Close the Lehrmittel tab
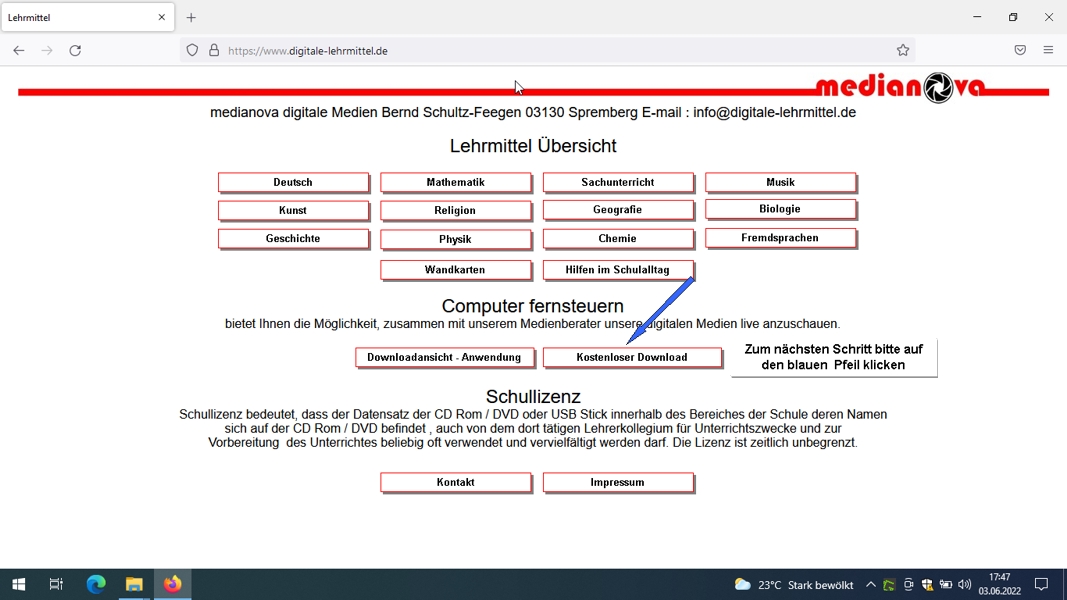The height and width of the screenshot is (600, 1067). (162, 17)
